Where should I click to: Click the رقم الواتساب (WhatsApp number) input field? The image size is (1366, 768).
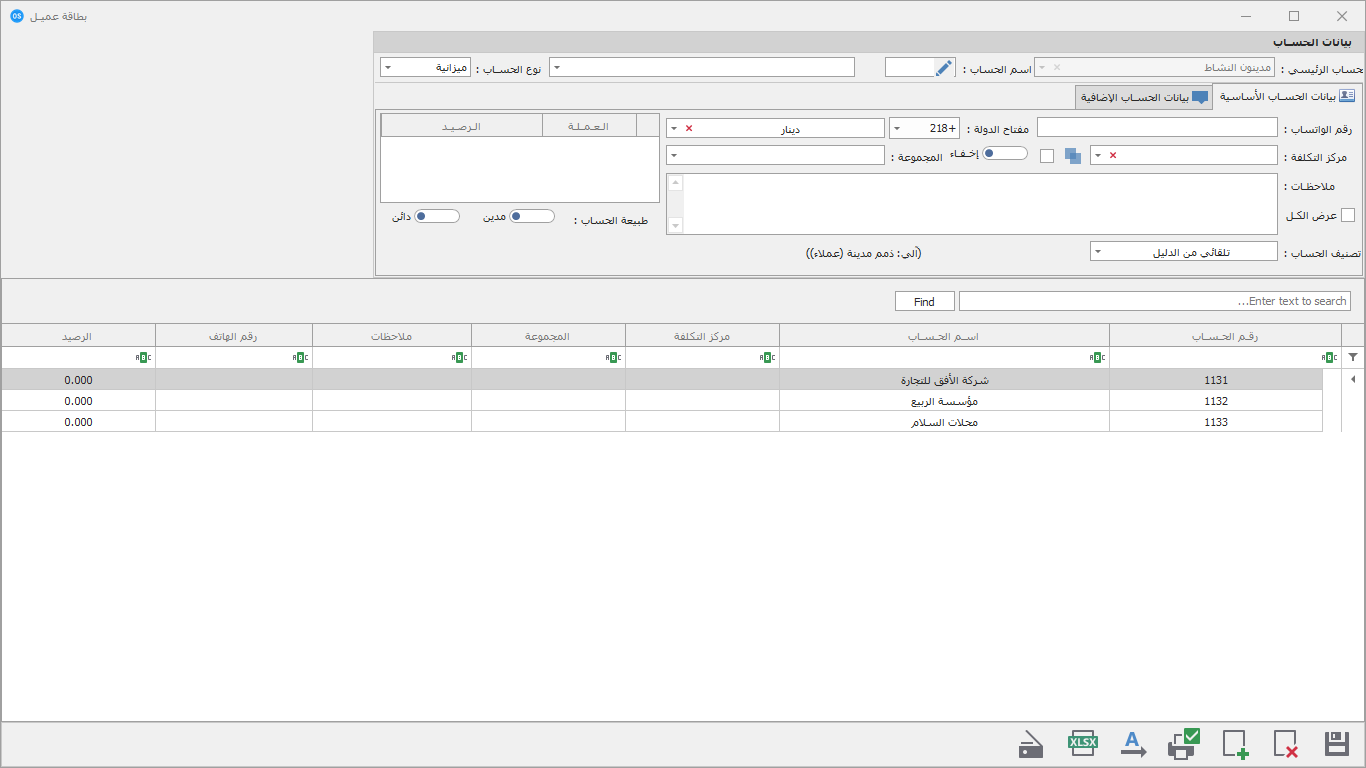point(1157,128)
